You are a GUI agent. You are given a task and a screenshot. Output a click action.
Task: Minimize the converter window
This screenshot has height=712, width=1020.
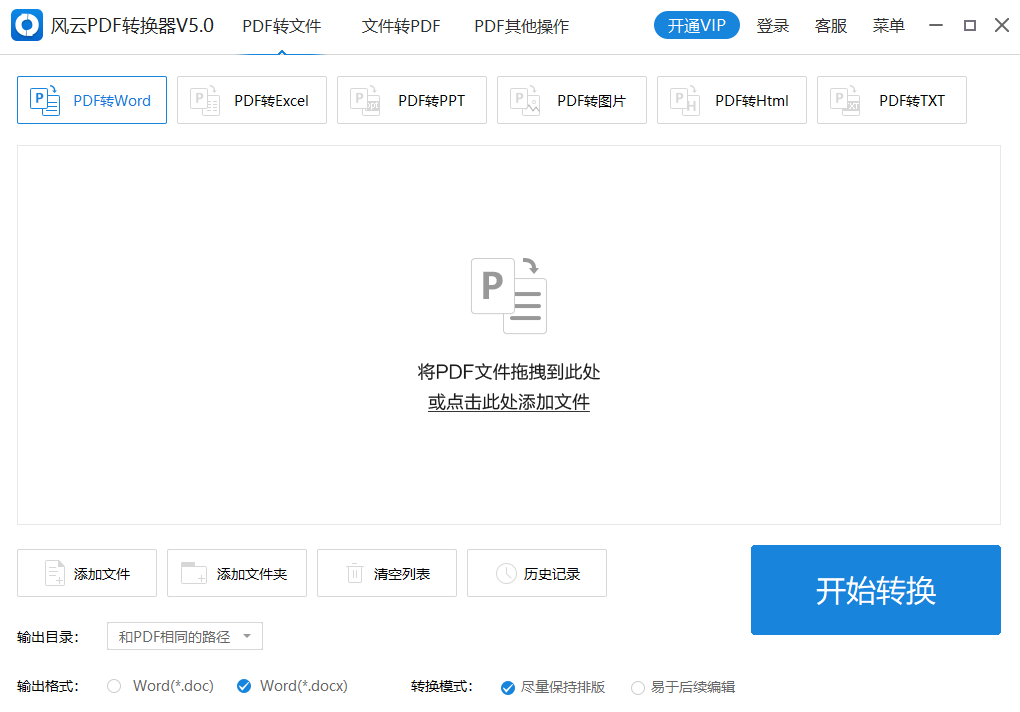pos(936,25)
